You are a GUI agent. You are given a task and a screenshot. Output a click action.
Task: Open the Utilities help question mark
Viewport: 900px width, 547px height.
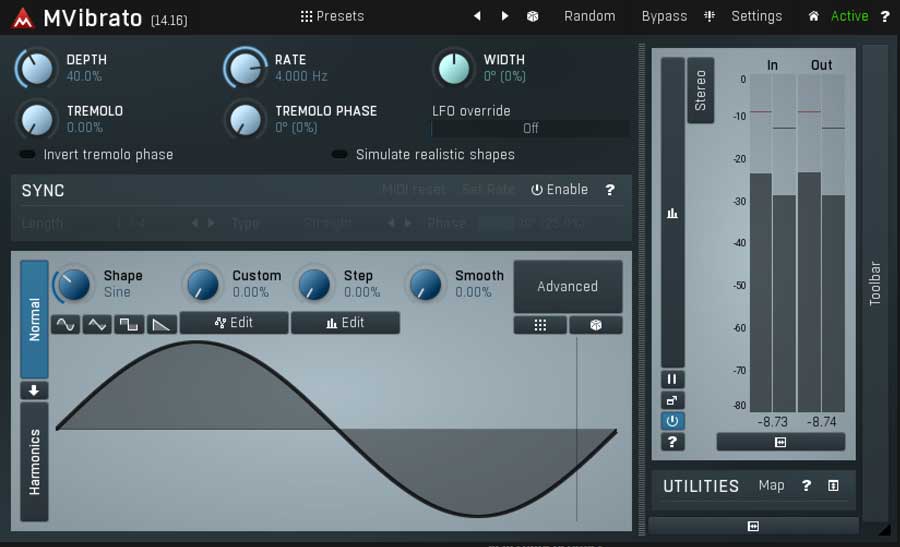click(806, 486)
